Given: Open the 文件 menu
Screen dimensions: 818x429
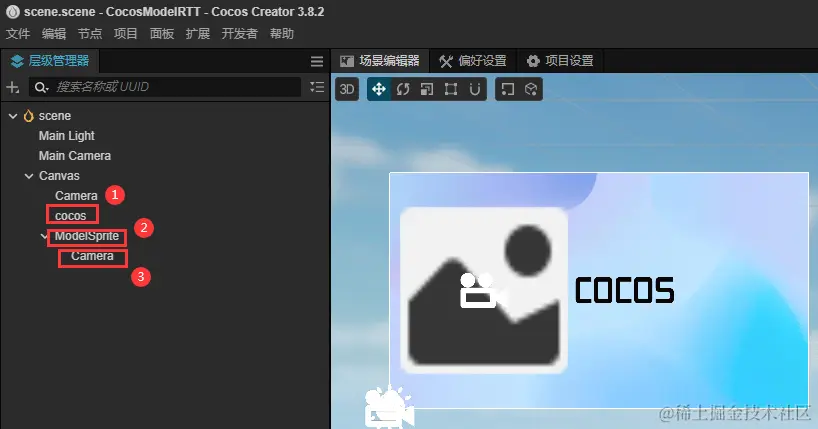Looking at the screenshot, I should pos(18,34).
